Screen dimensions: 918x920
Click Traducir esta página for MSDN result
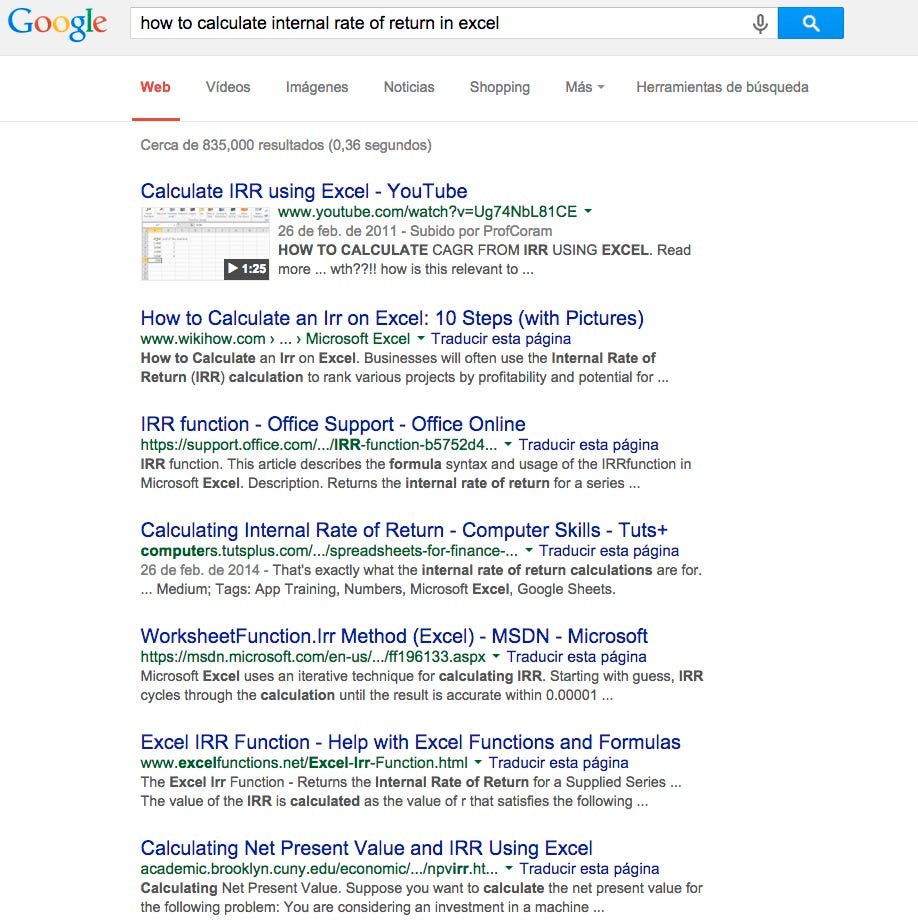577,657
